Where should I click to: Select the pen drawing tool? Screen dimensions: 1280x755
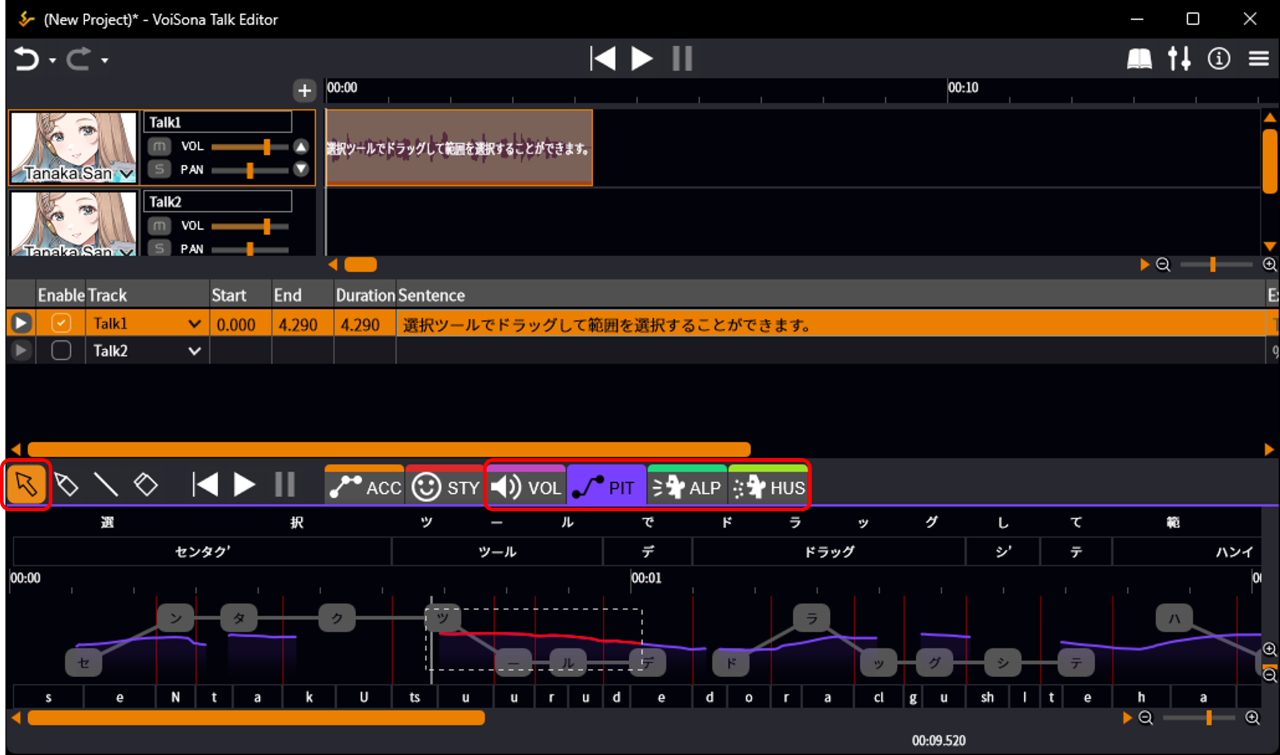66,485
